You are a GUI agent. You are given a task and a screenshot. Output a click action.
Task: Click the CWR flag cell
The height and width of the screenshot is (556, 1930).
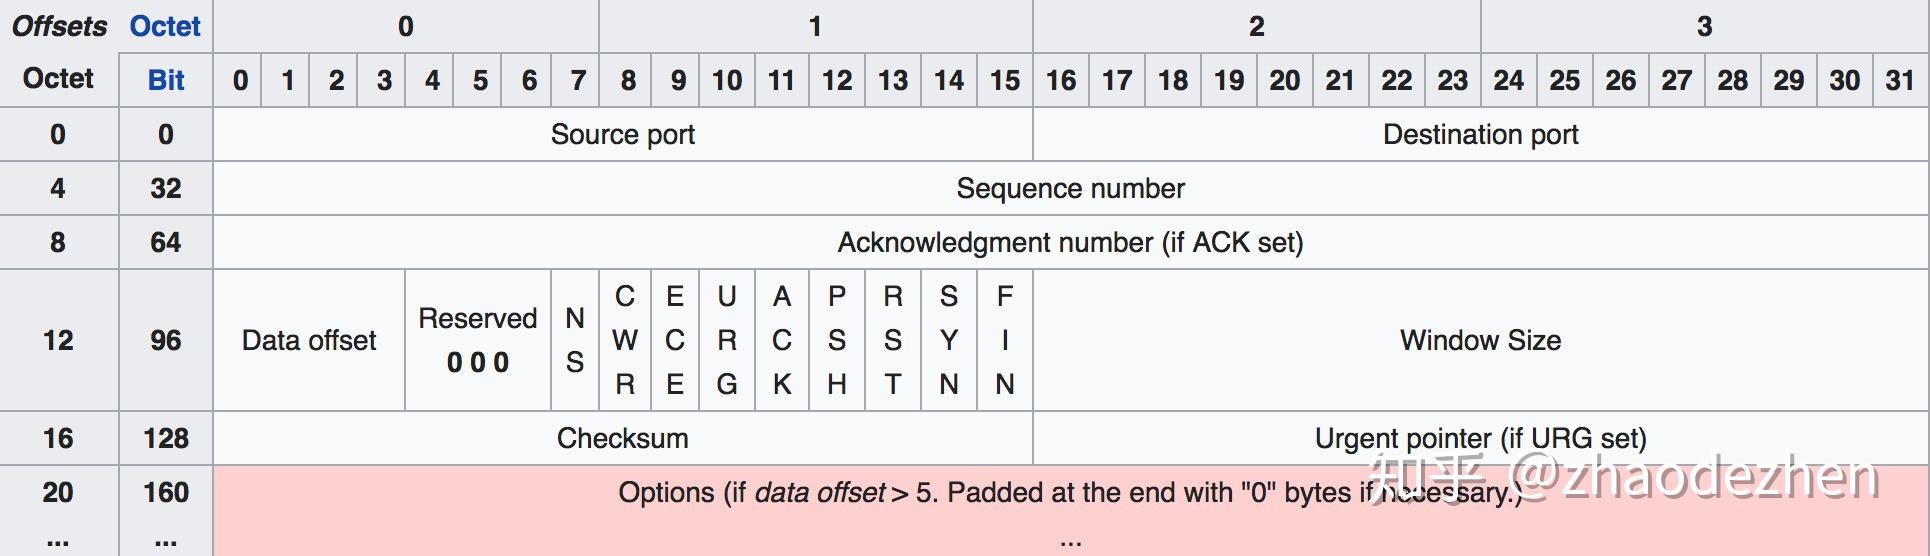point(625,341)
